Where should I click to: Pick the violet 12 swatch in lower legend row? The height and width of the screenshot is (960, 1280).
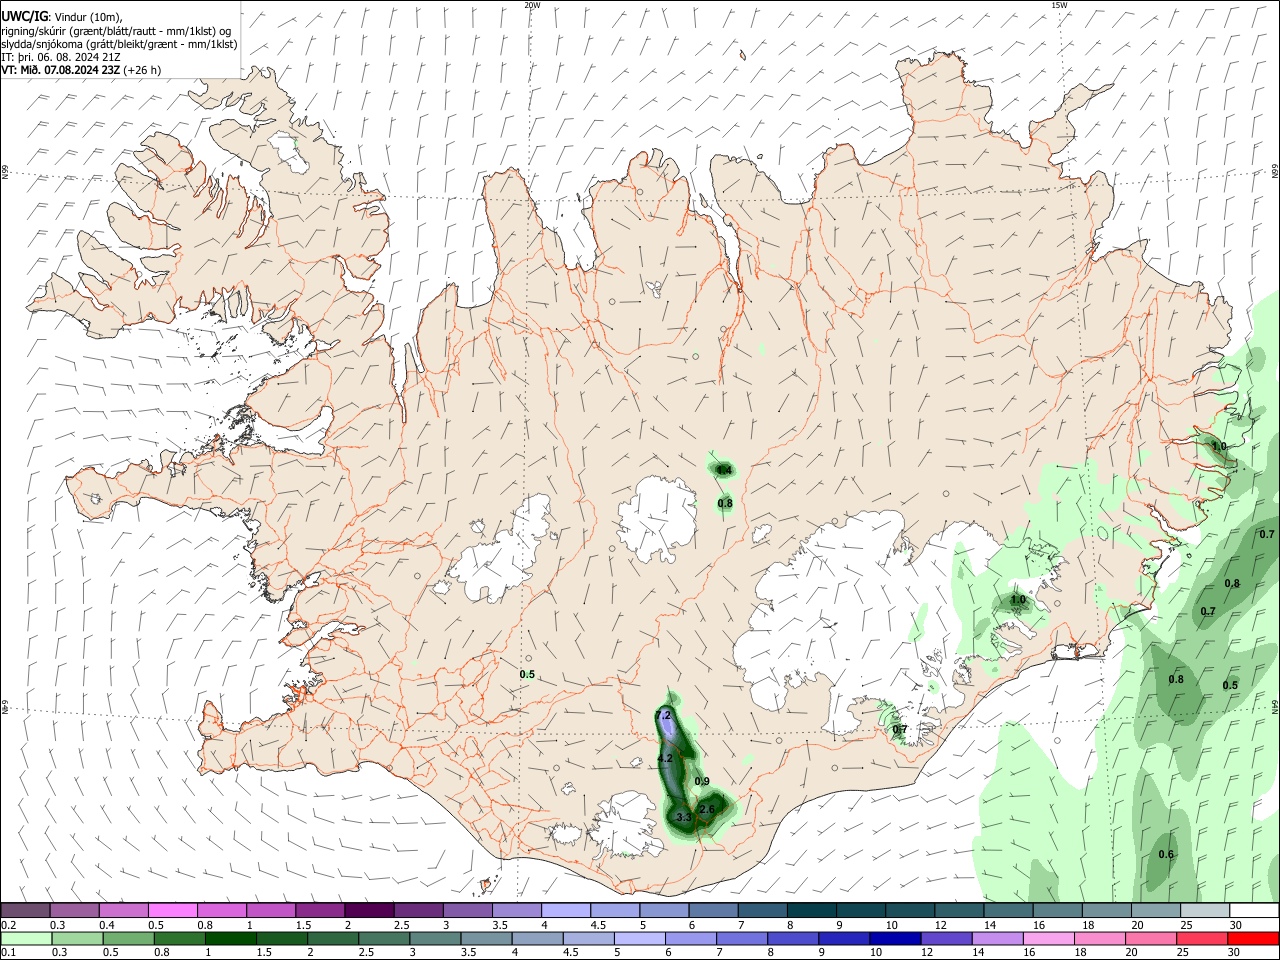[946, 938]
